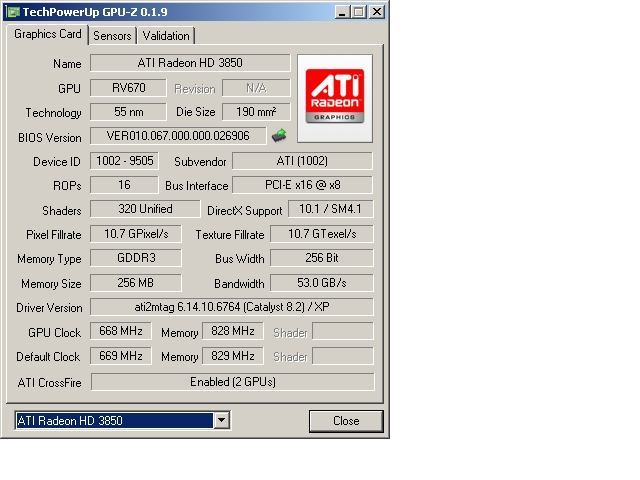Click the Die Size value 190 mm²
640x480 pixels.
pos(256,112)
